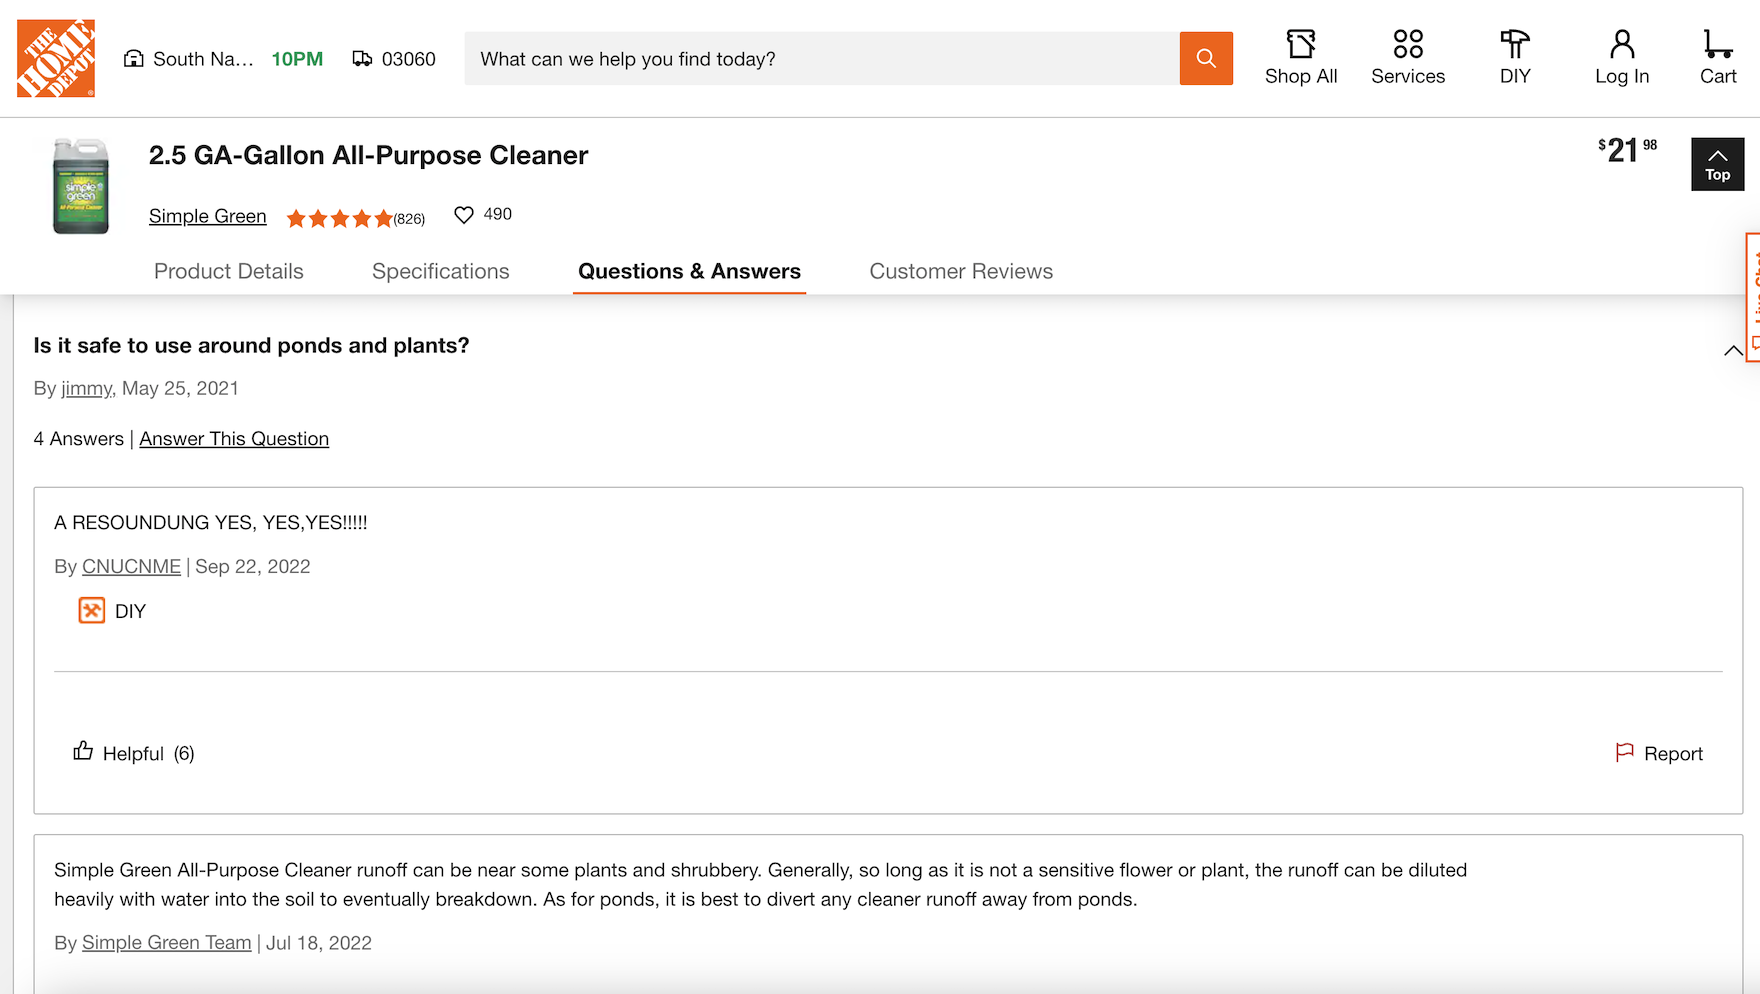Jump back using the Top button
Viewport: 1760px width, 994px height.
pos(1717,164)
